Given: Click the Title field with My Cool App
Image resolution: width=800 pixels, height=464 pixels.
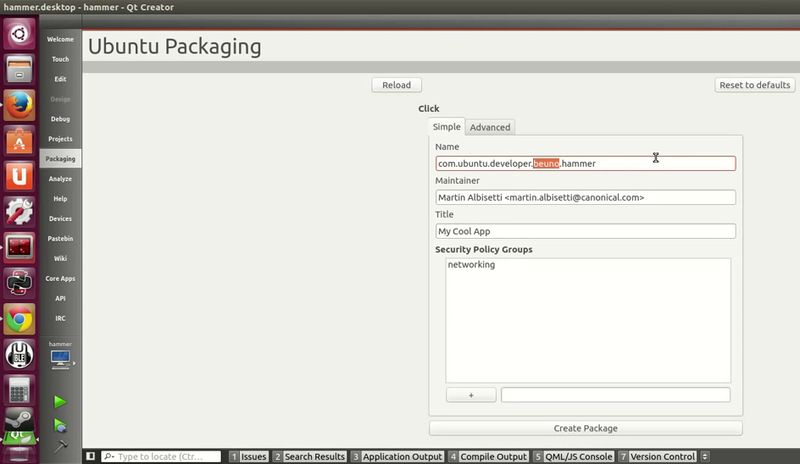Looking at the screenshot, I should tap(586, 231).
